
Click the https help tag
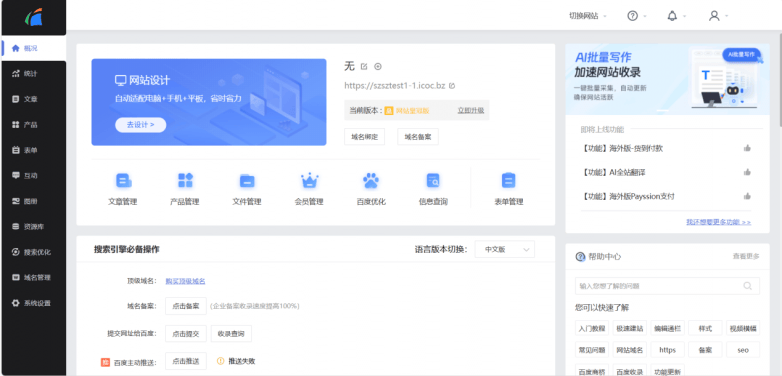coord(668,350)
